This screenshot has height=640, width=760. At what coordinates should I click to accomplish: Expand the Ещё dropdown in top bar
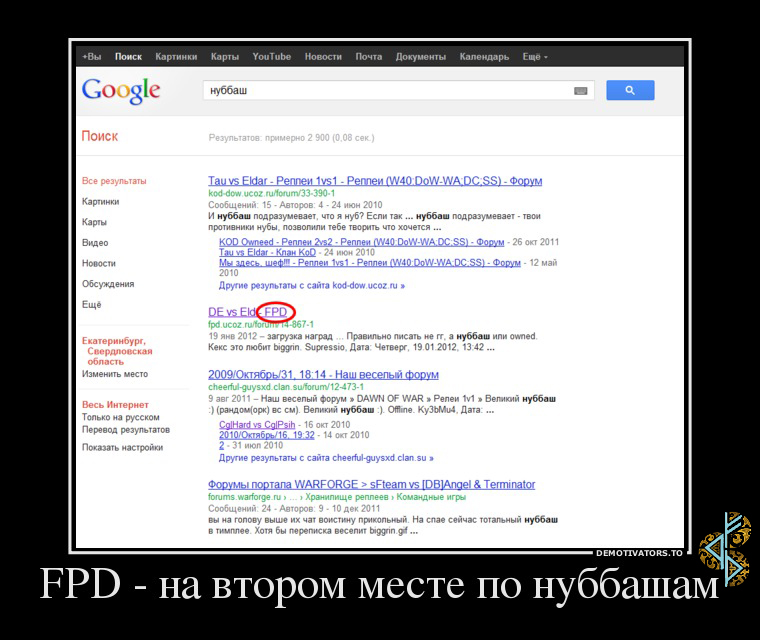coord(535,57)
